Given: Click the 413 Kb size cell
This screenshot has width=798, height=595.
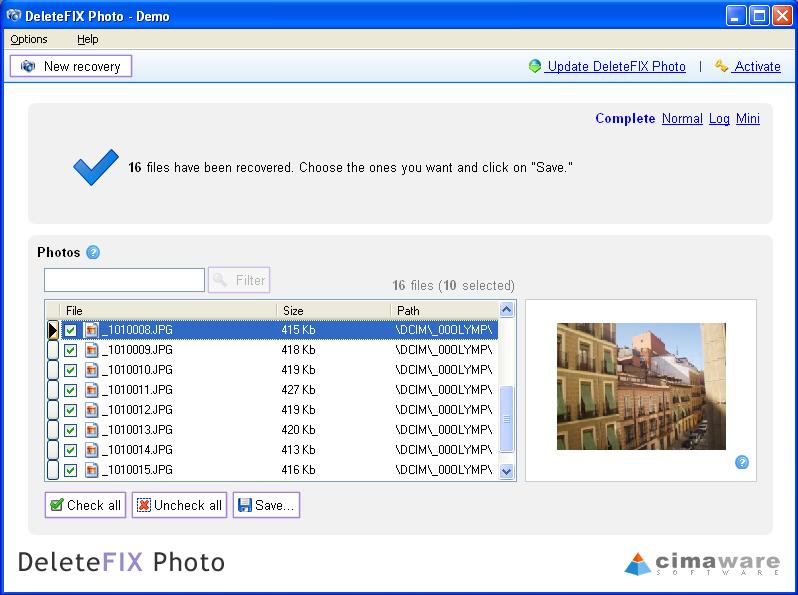Looking at the screenshot, I should [298, 450].
